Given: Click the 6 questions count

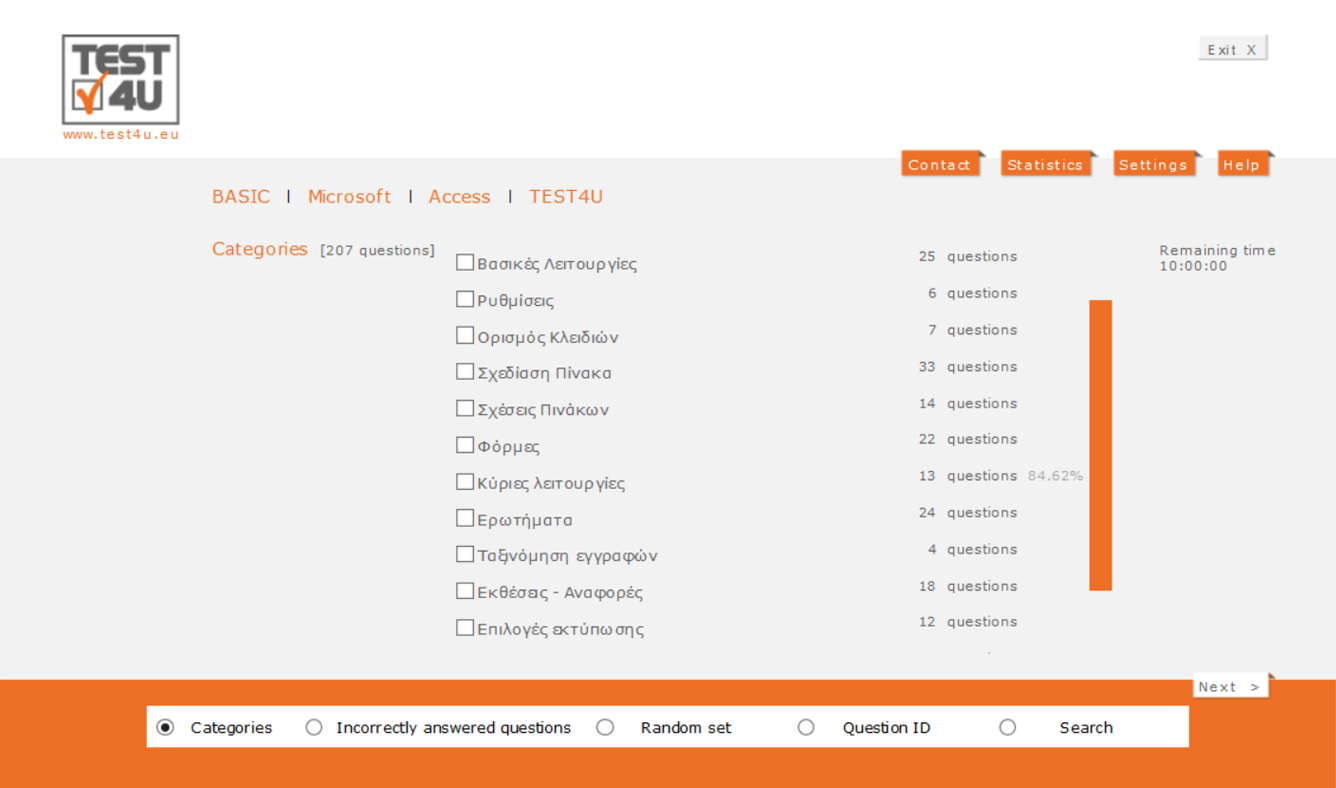Looking at the screenshot, I should click(972, 293).
